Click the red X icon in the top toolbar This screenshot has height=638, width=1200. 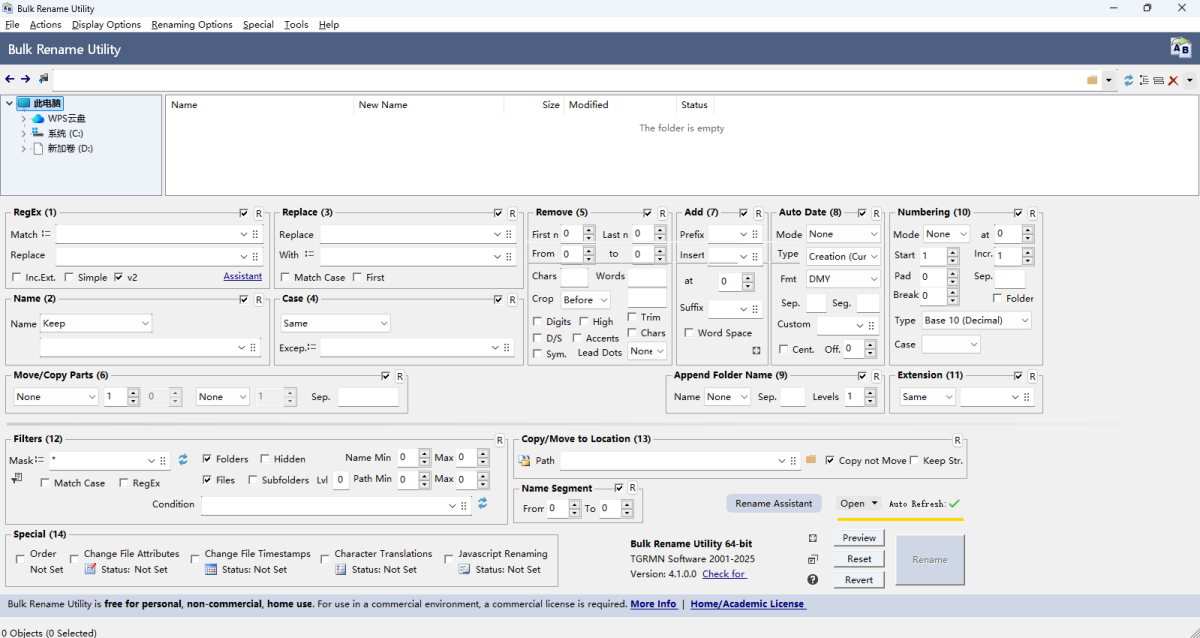click(1173, 80)
